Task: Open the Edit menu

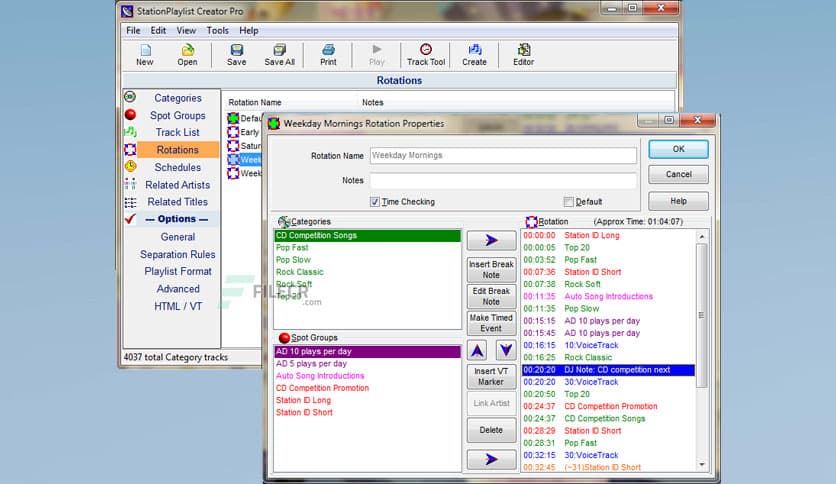Action: click(x=158, y=30)
